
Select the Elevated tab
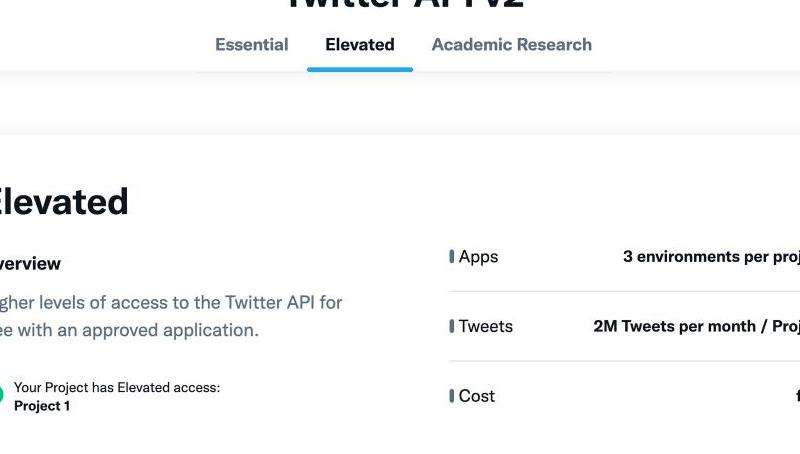click(360, 45)
